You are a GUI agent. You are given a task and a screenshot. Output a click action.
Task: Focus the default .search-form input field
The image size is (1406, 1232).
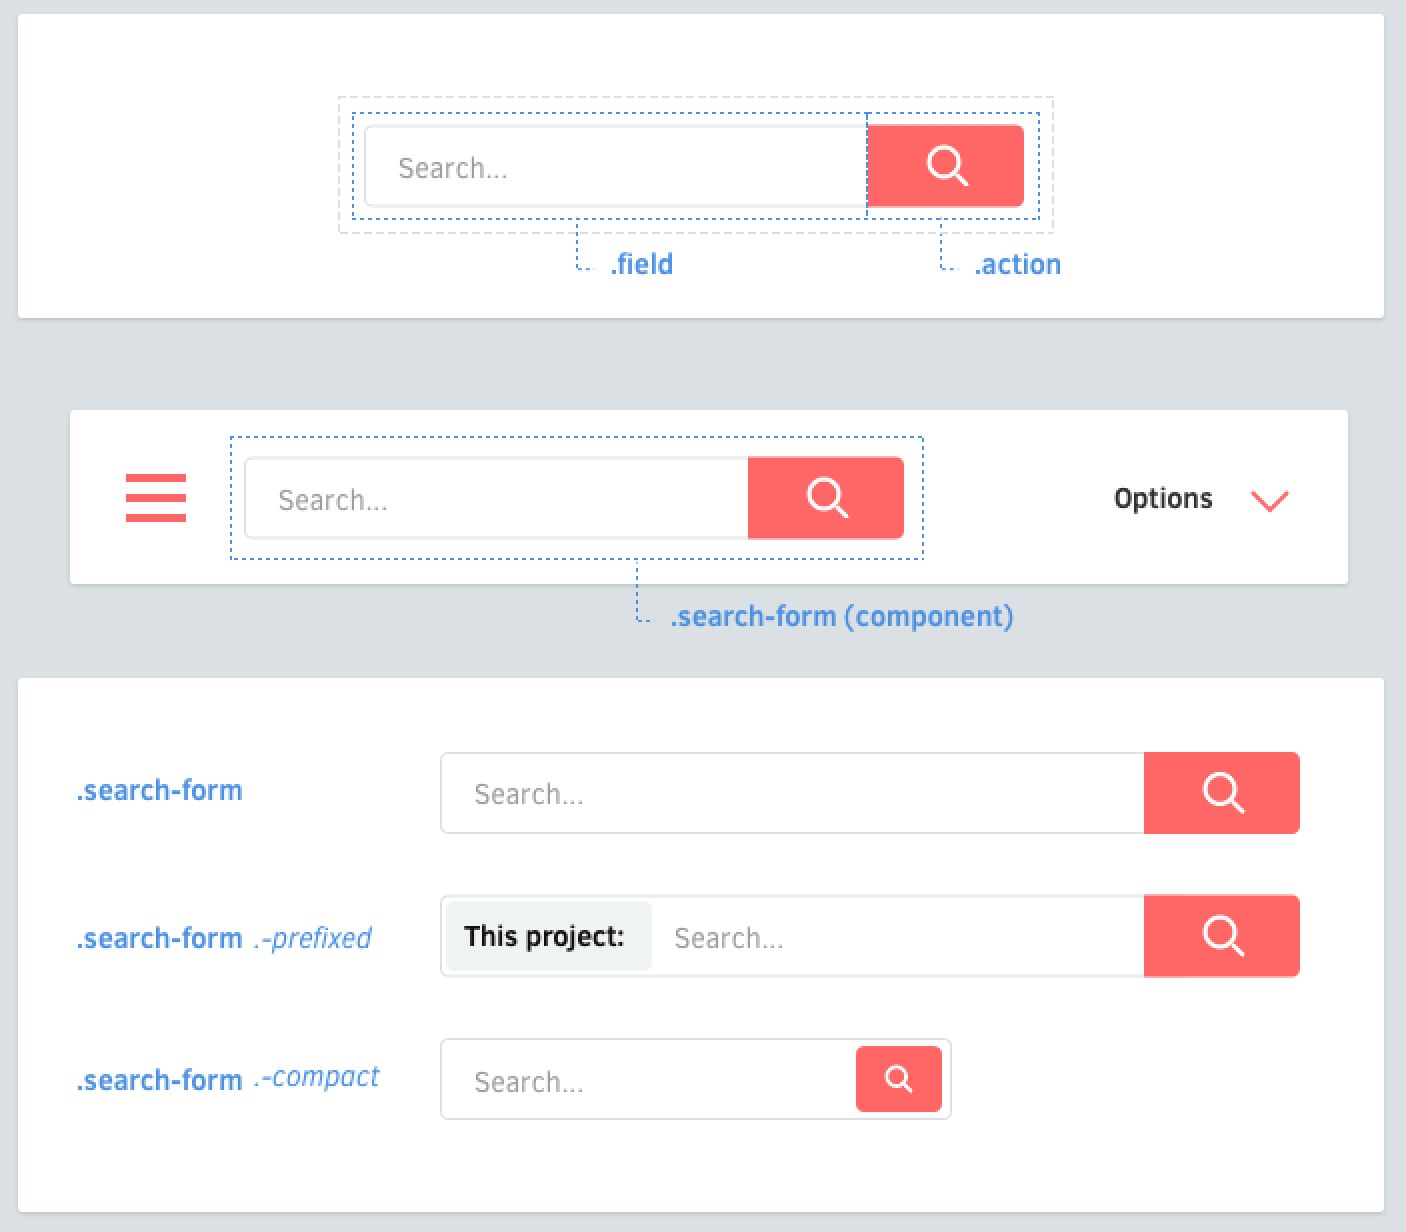coord(792,793)
